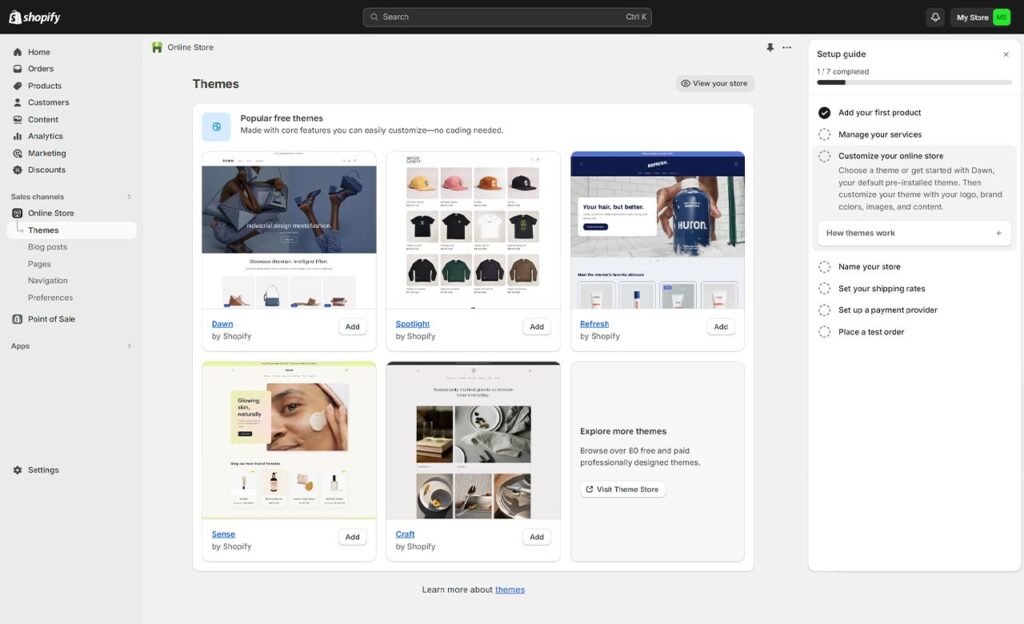Click the View your store button
The image size is (1024, 624).
pyautogui.click(x=714, y=84)
